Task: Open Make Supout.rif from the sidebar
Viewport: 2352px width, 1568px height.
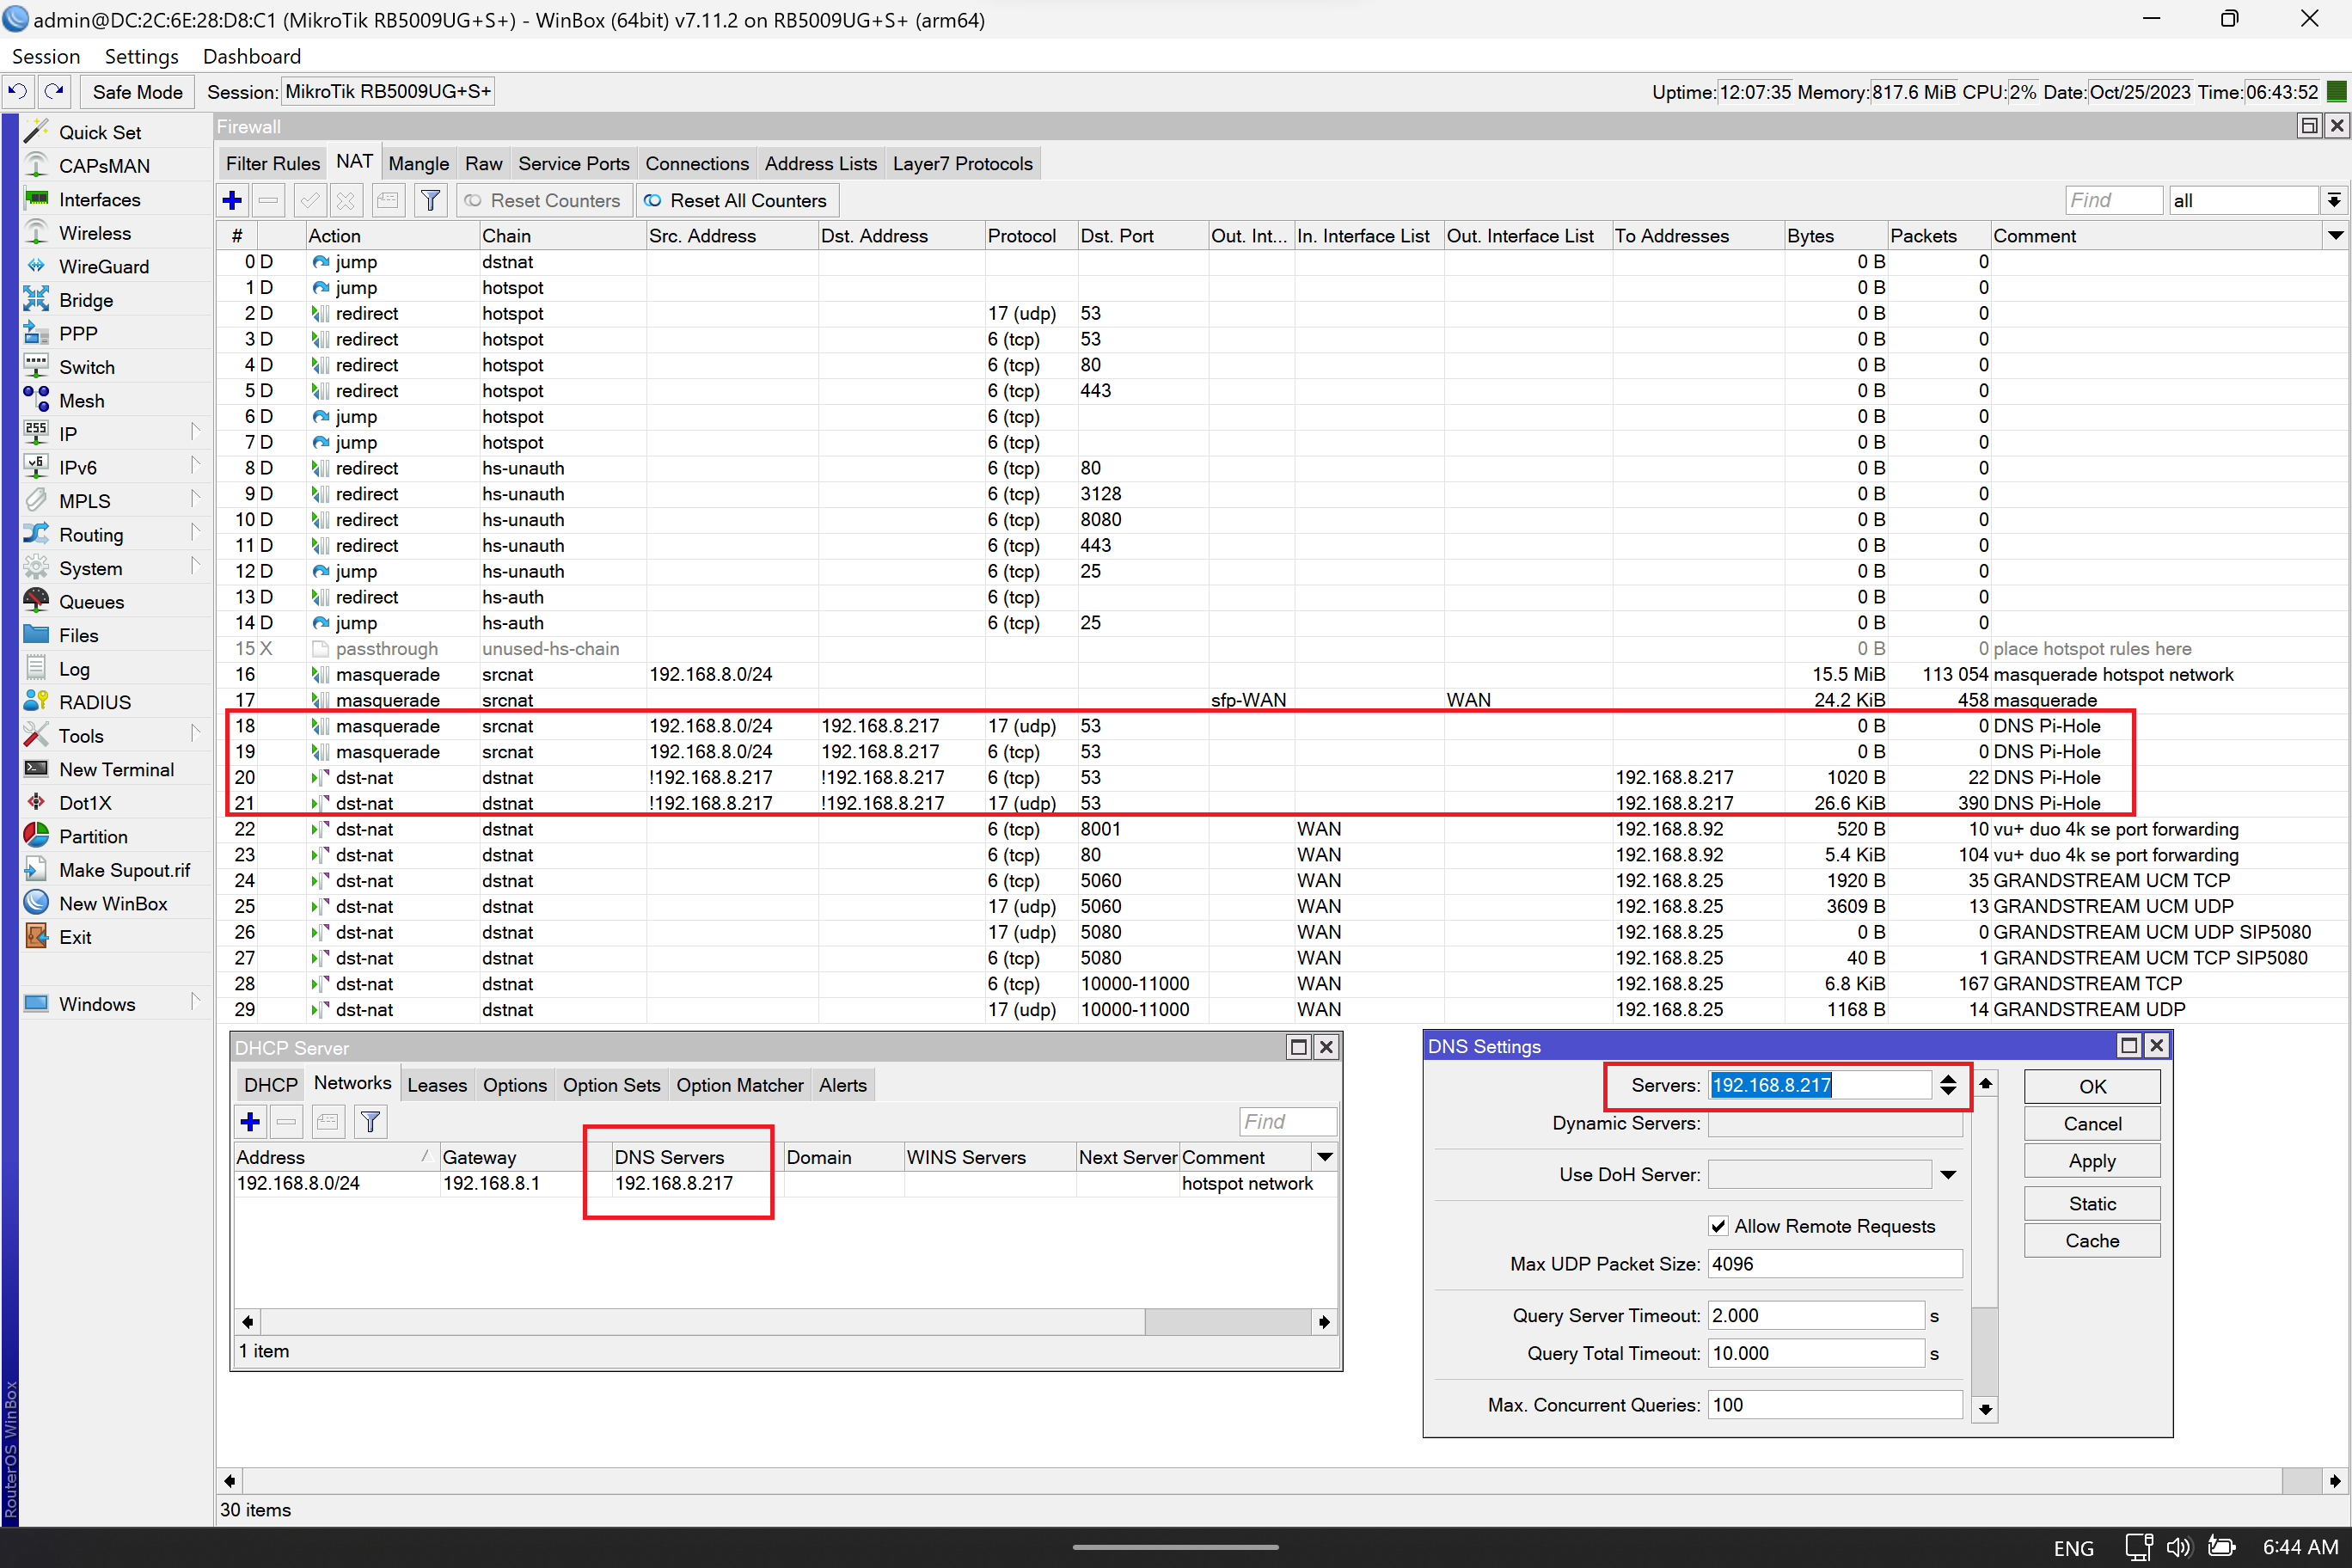Action: pos(126,869)
